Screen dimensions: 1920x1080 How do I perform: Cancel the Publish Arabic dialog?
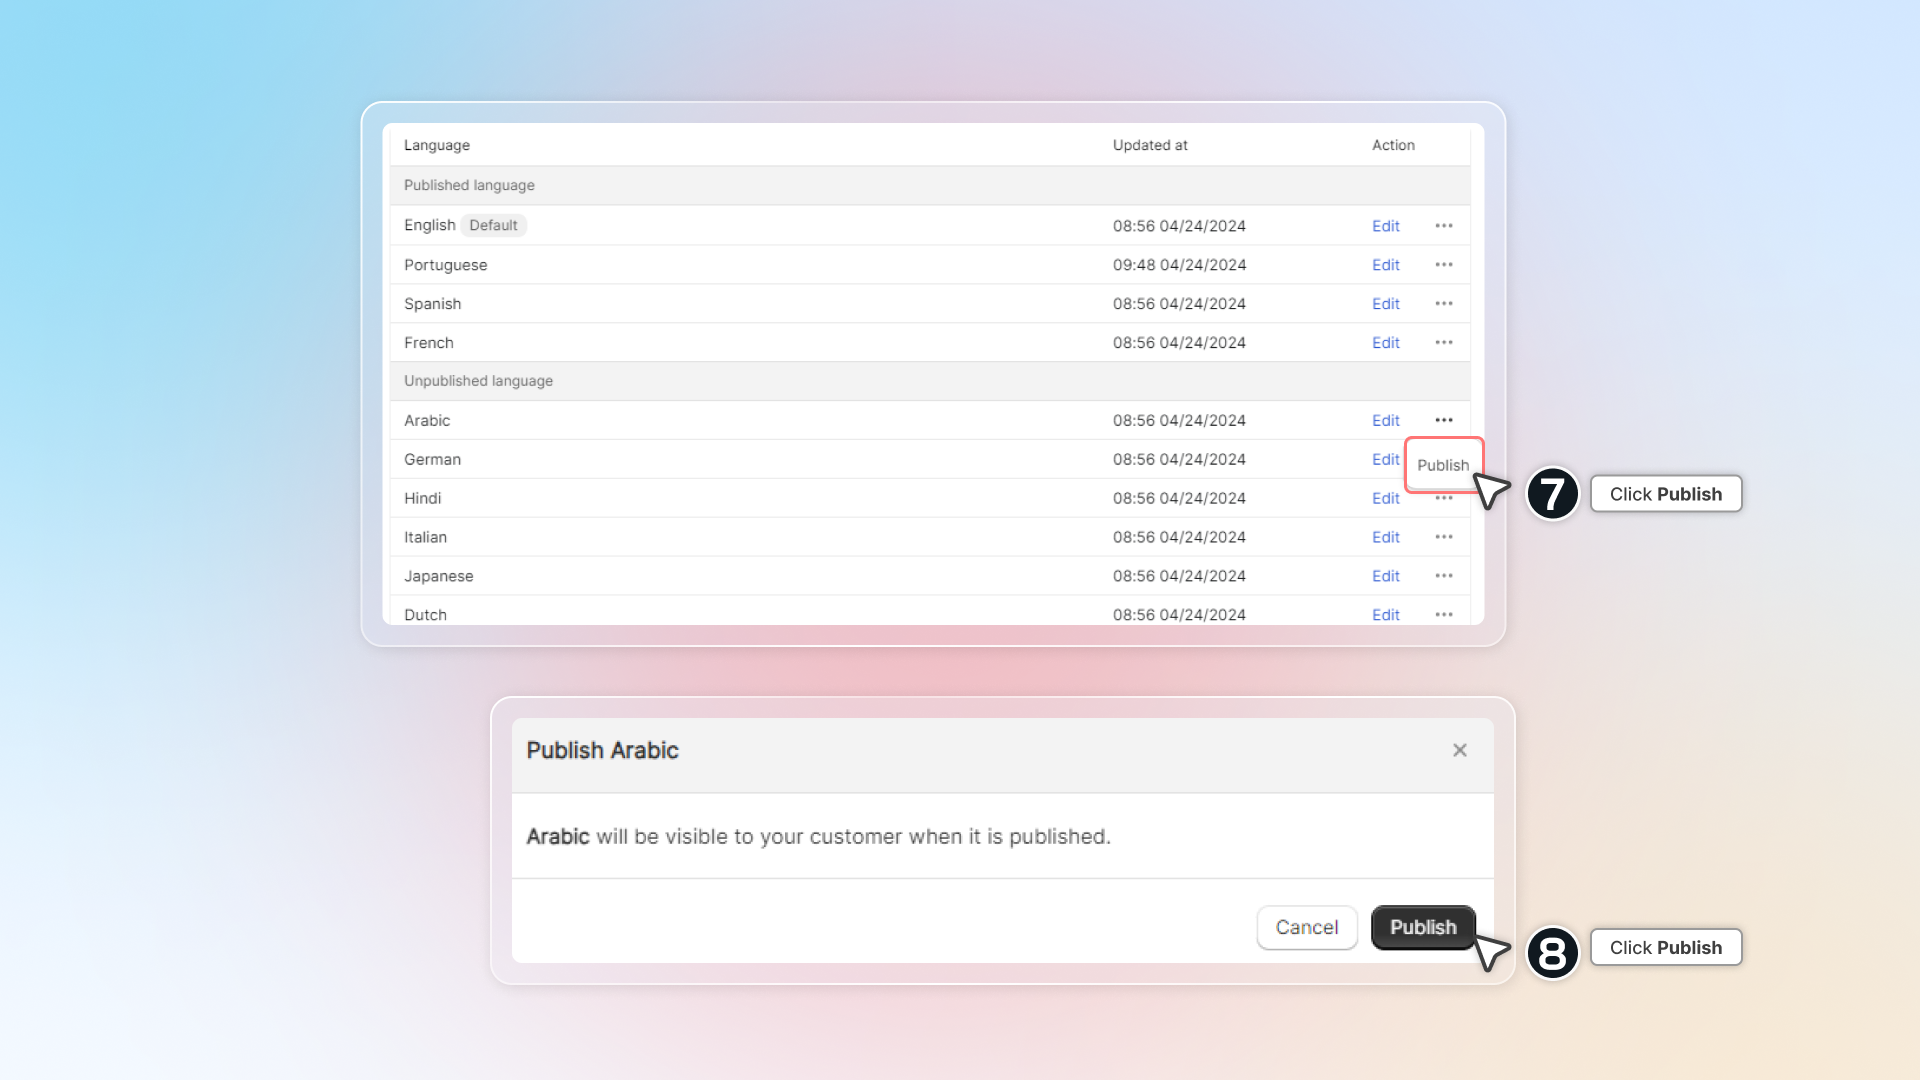[1307, 927]
